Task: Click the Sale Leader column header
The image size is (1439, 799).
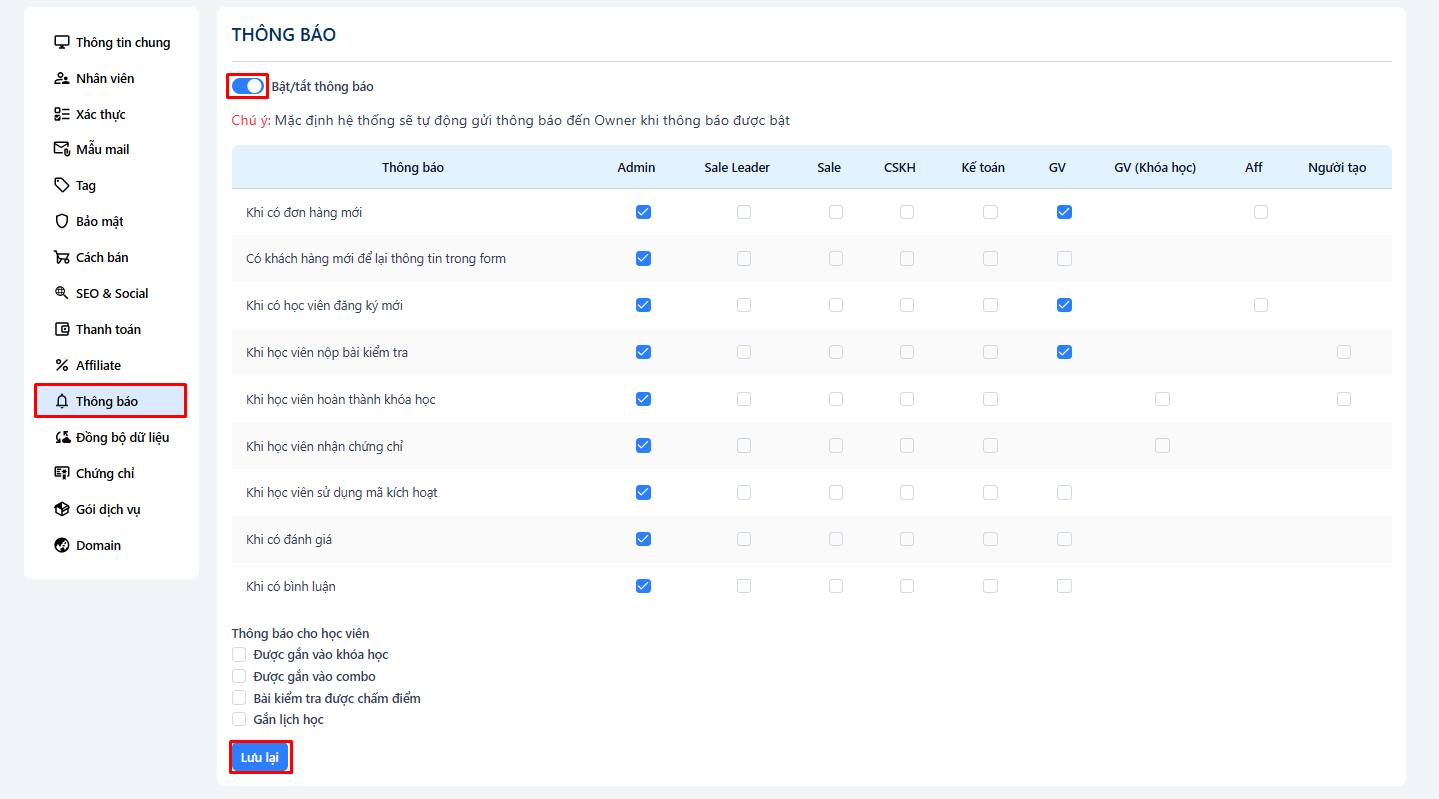Action: (737, 167)
